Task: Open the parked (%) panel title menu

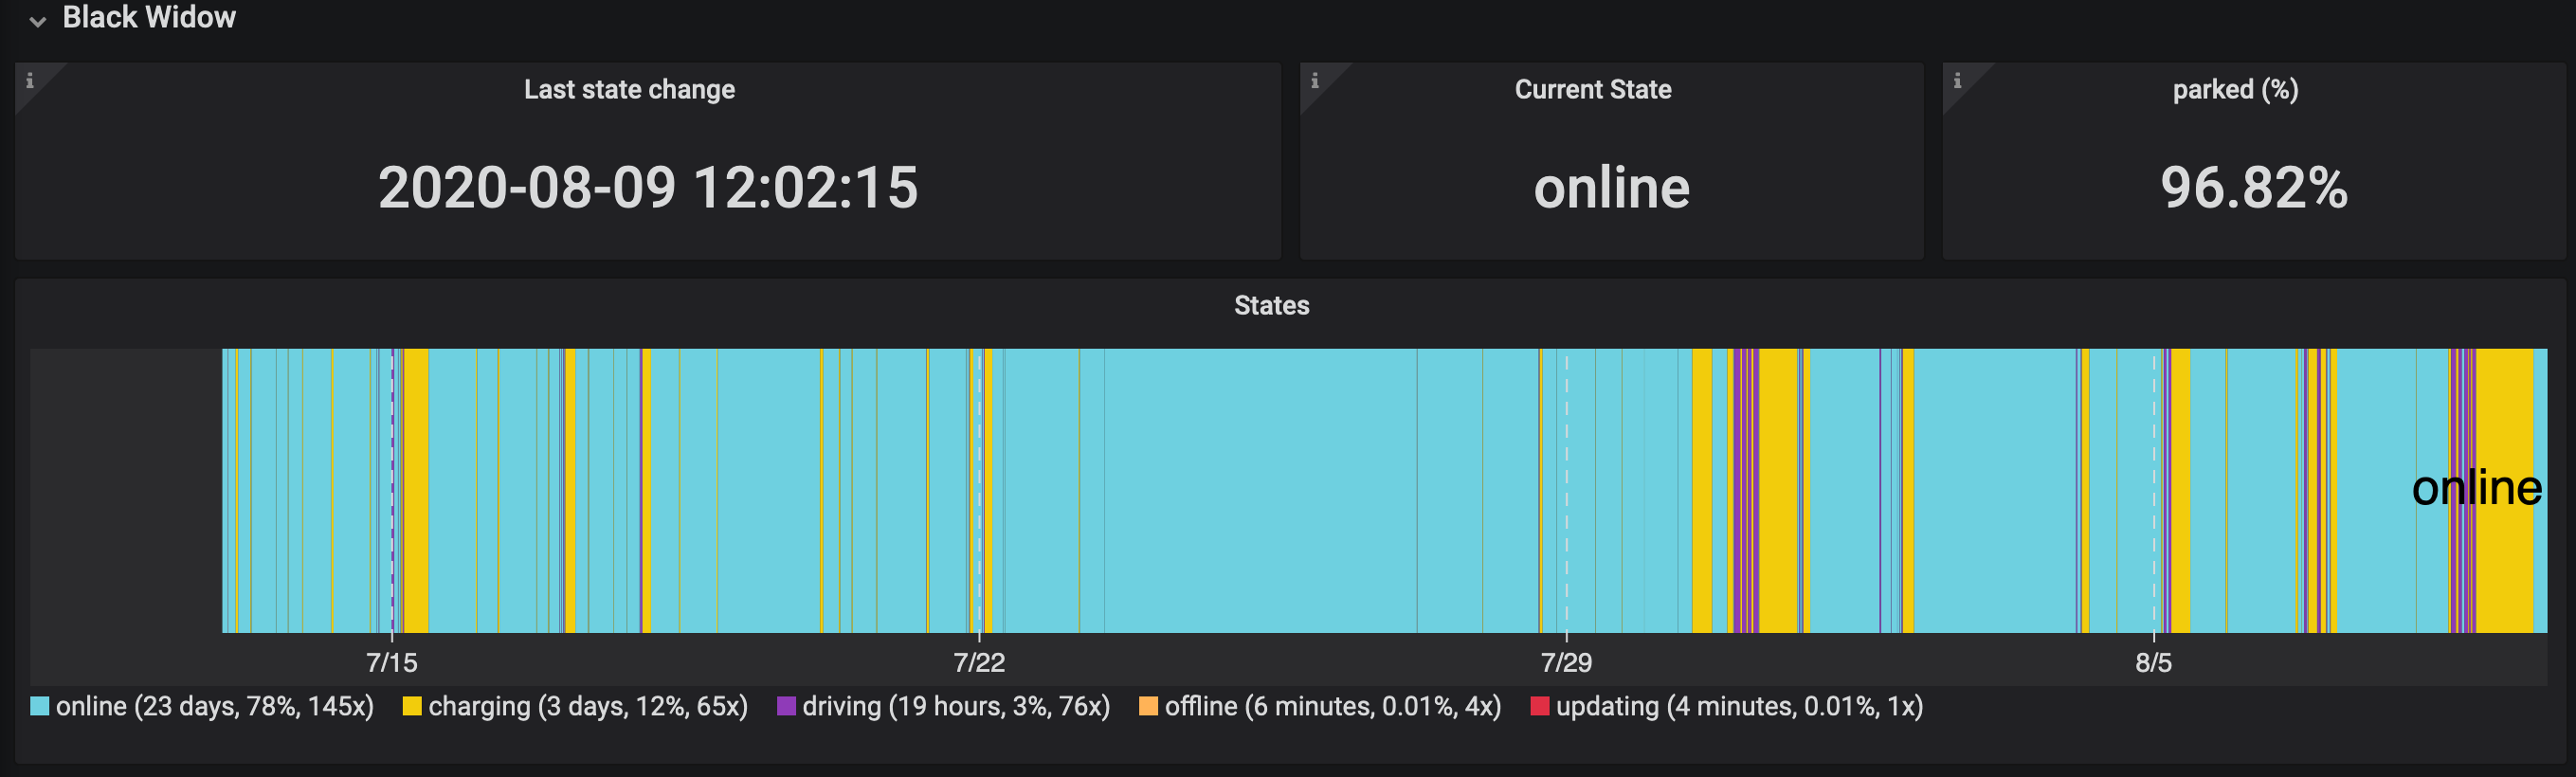Action: pos(2235,90)
